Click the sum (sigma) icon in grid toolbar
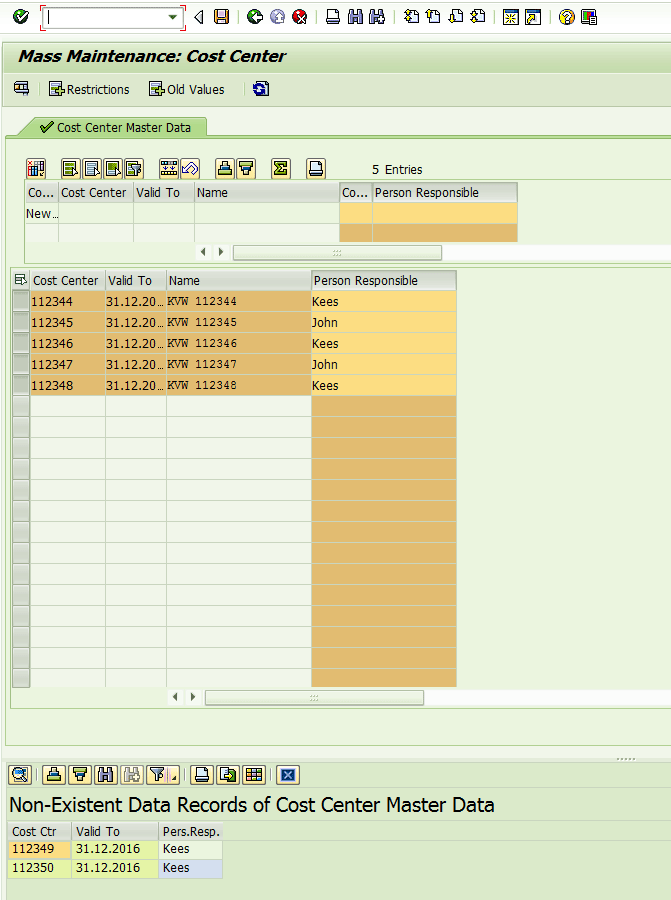 (280, 168)
